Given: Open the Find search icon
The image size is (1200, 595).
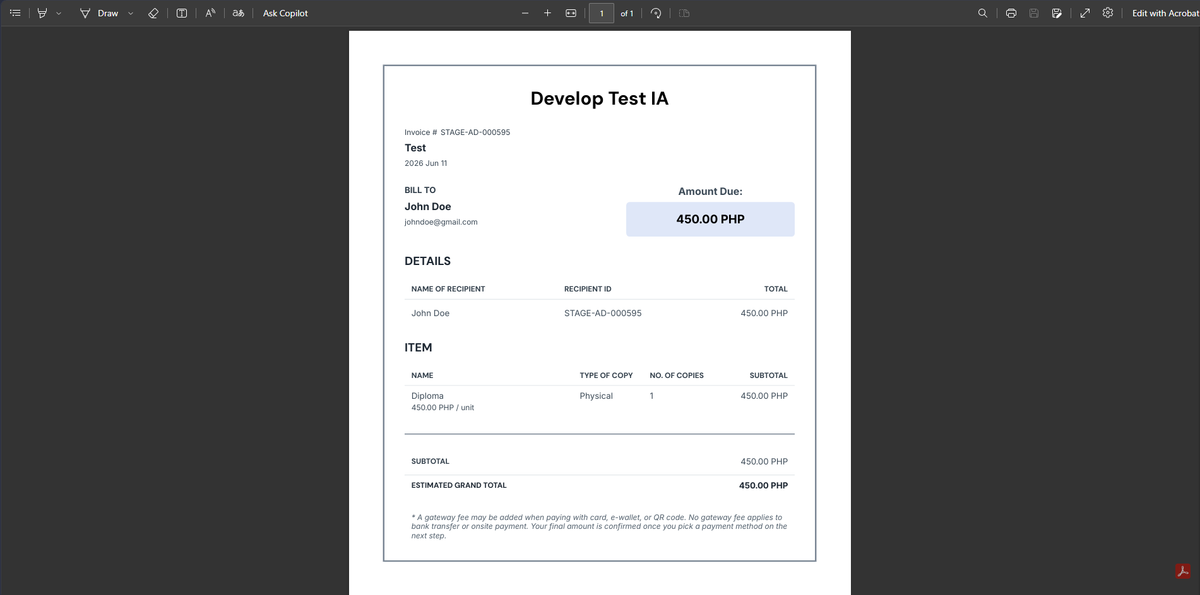Looking at the screenshot, I should 983,13.
